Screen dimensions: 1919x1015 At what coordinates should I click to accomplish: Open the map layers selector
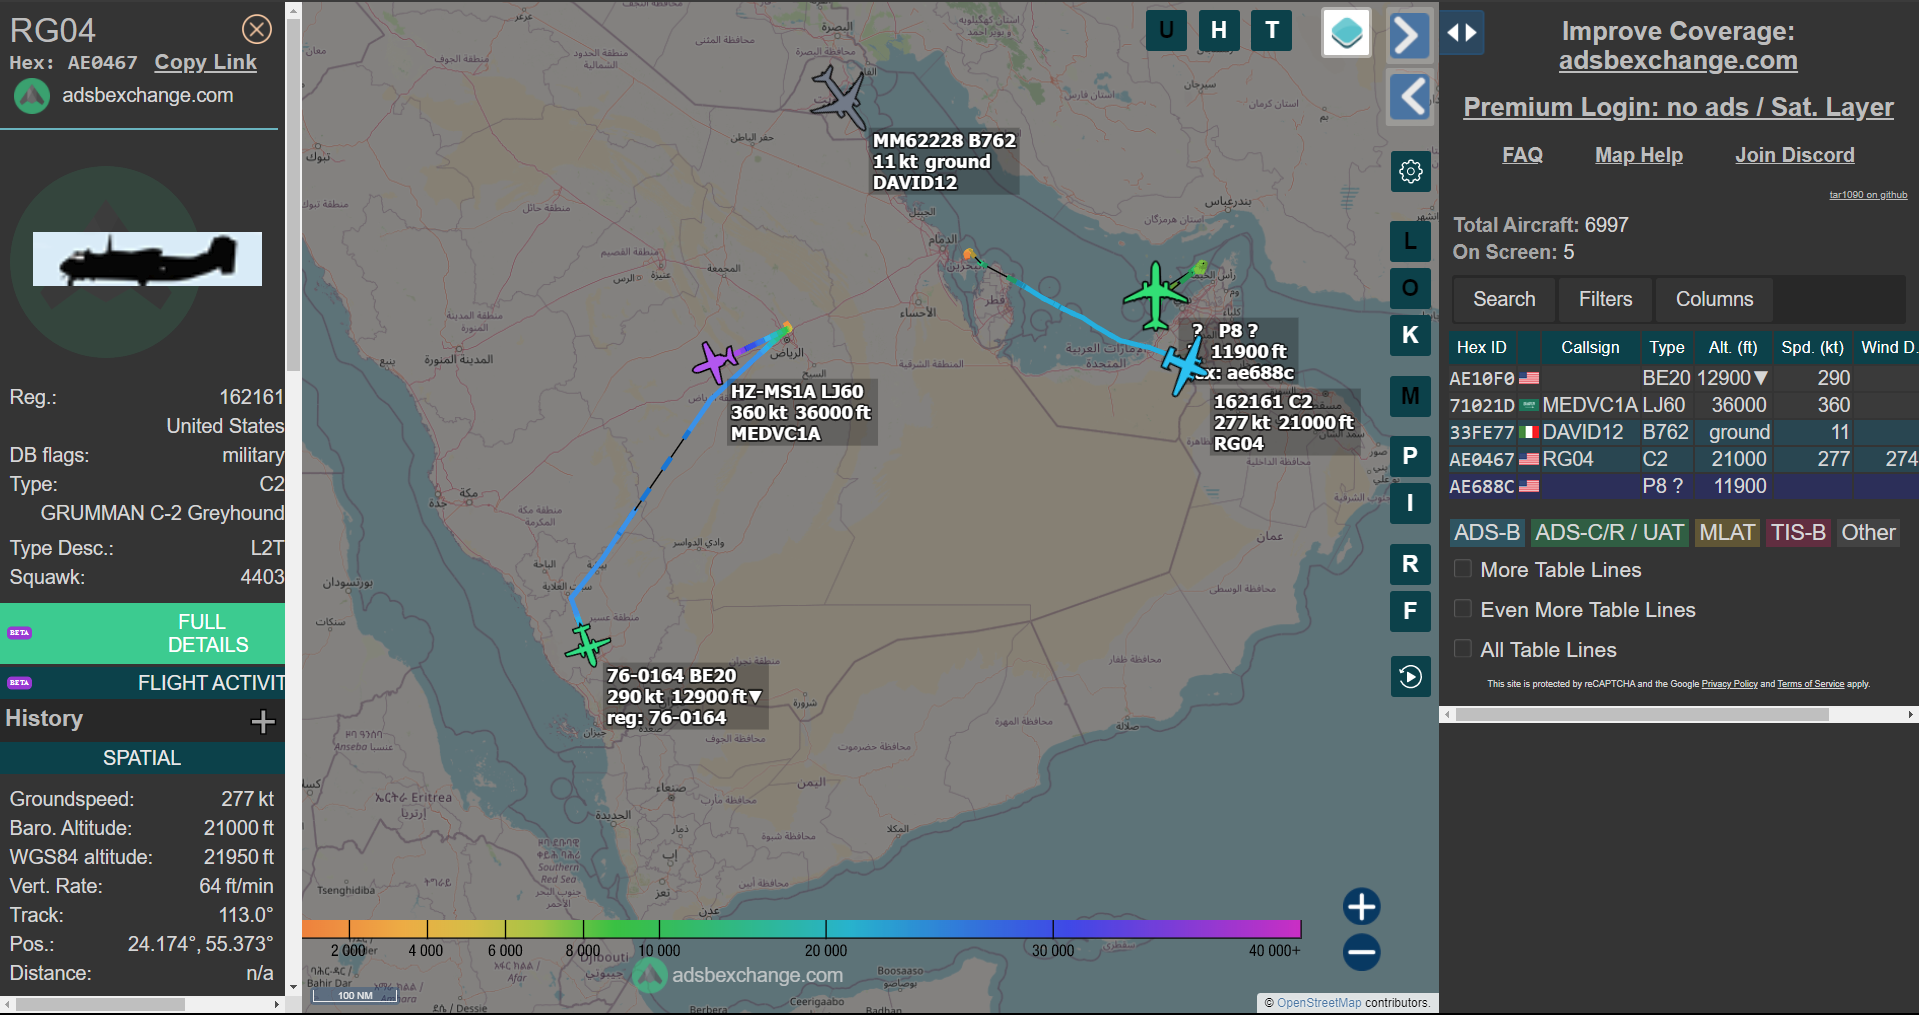click(1346, 33)
